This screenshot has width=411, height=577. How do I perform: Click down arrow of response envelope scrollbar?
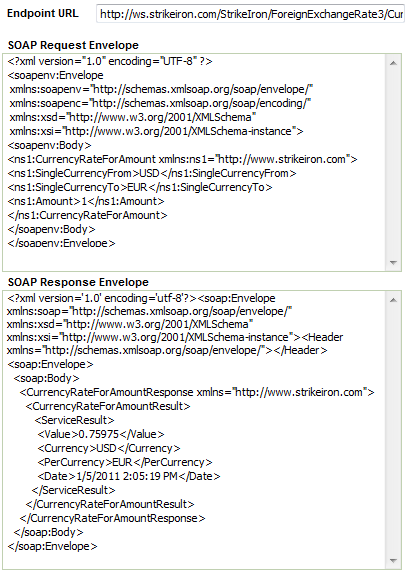[x=393, y=561]
